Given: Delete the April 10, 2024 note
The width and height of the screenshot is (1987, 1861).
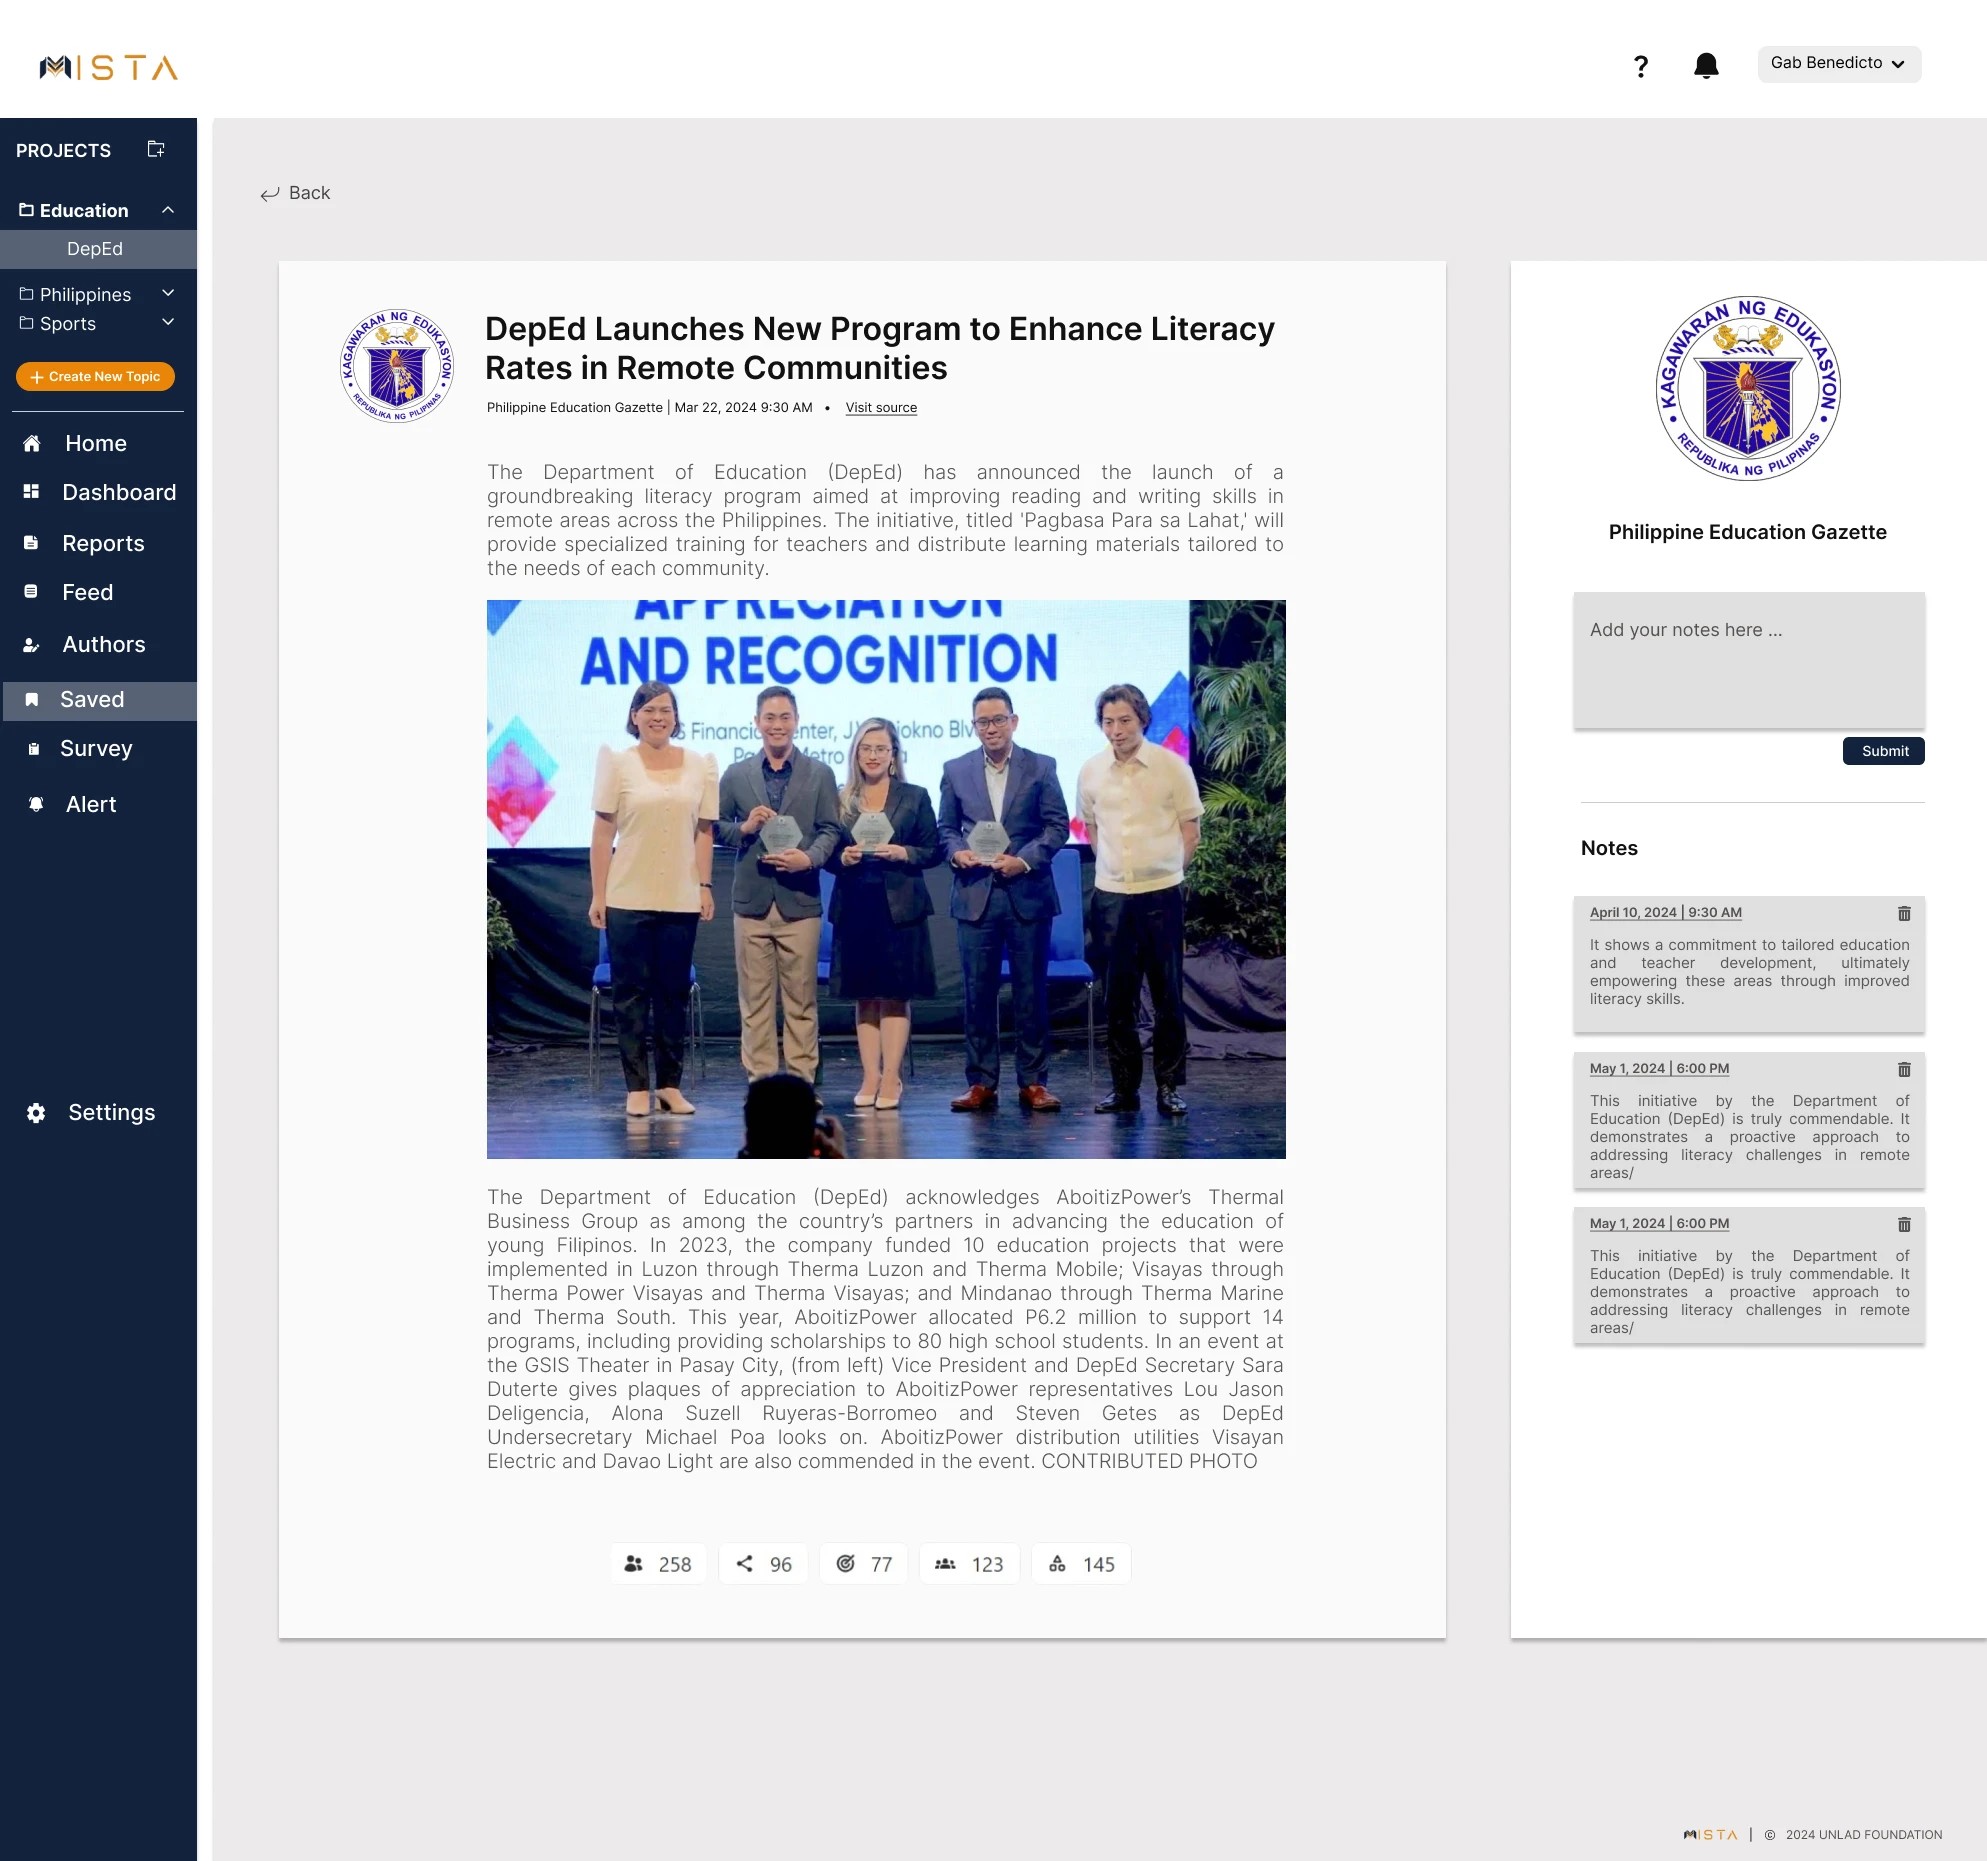Looking at the screenshot, I should (1904, 913).
